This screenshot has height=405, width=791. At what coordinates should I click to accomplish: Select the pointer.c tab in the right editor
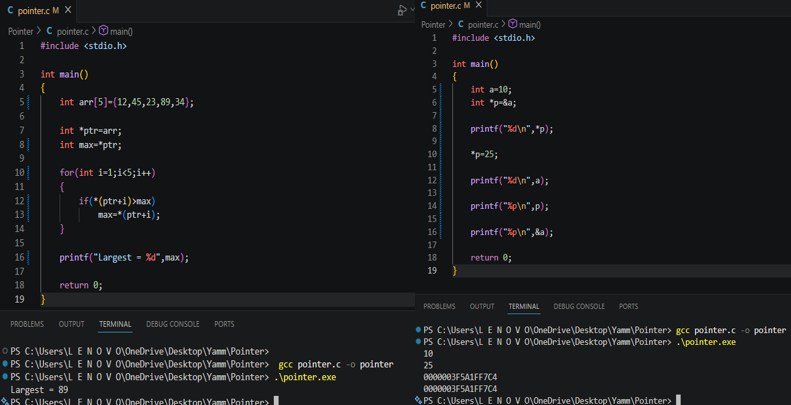pyautogui.click(x=451, y=6)
